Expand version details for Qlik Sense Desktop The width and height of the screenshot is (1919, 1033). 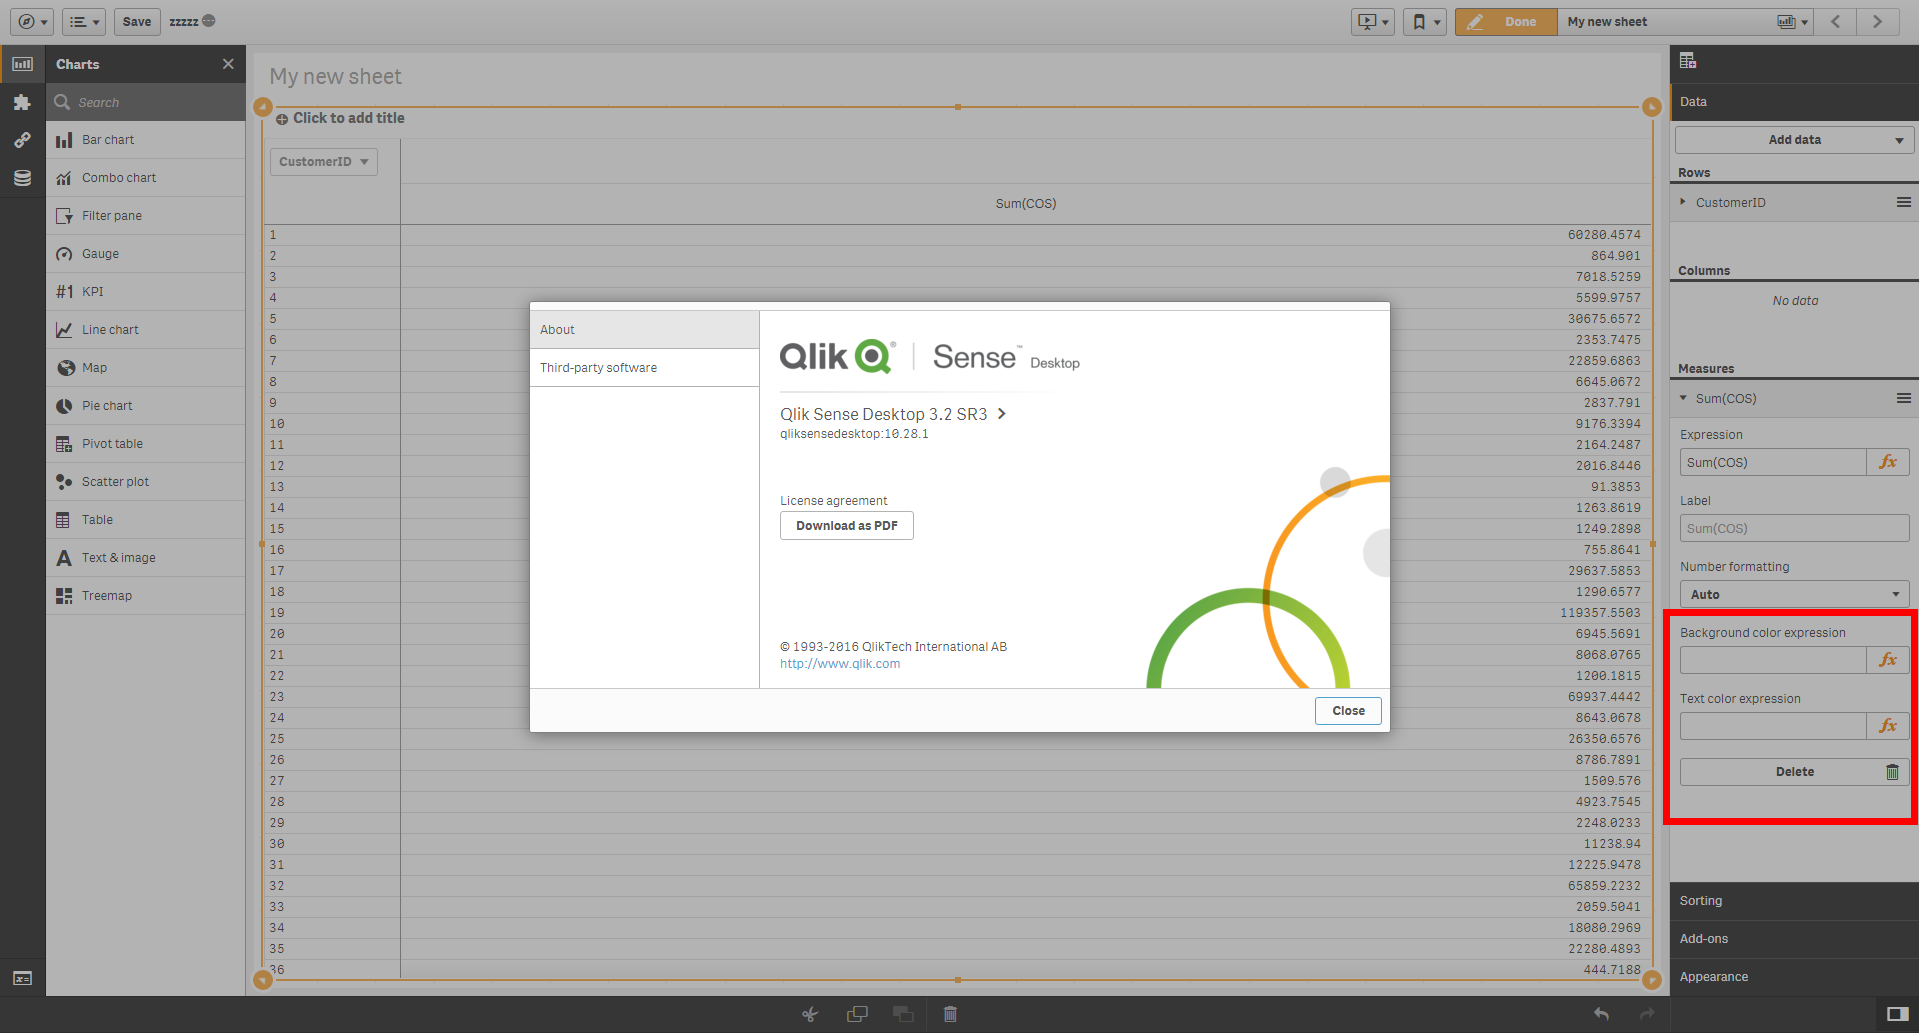(1002, 414)
